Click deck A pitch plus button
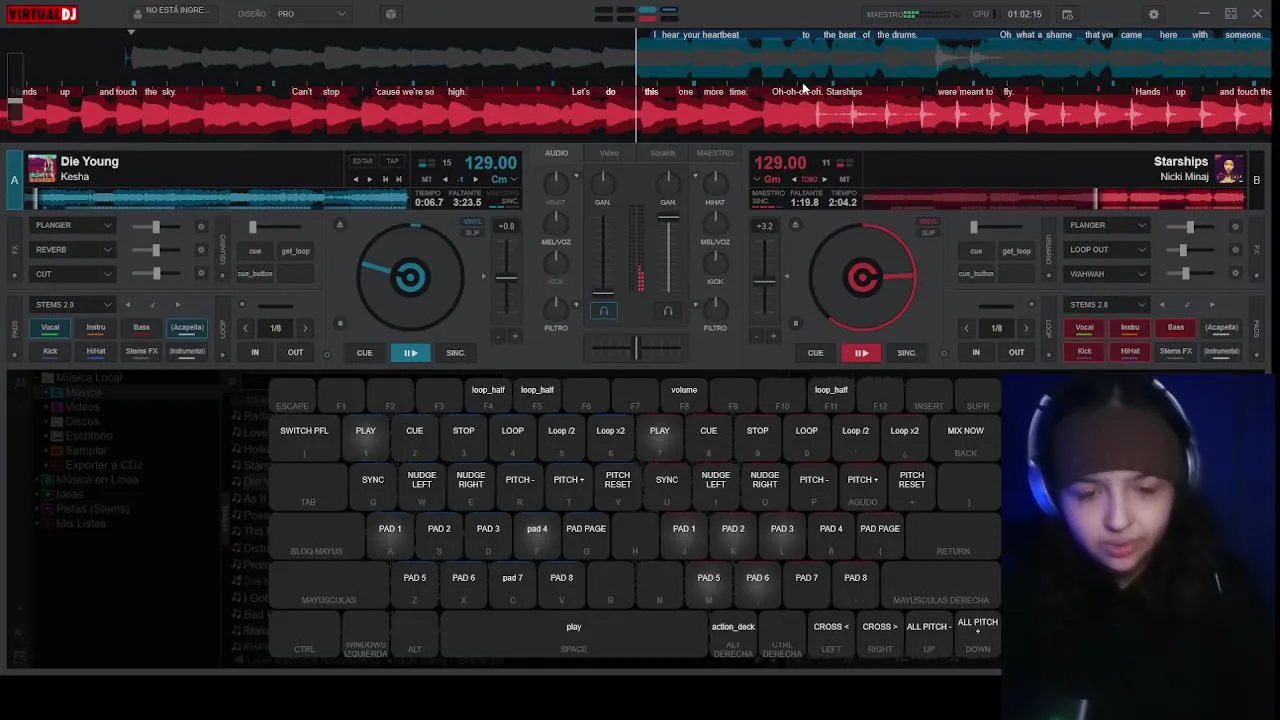Screen dimensions: 1280x720 (515, 336)
